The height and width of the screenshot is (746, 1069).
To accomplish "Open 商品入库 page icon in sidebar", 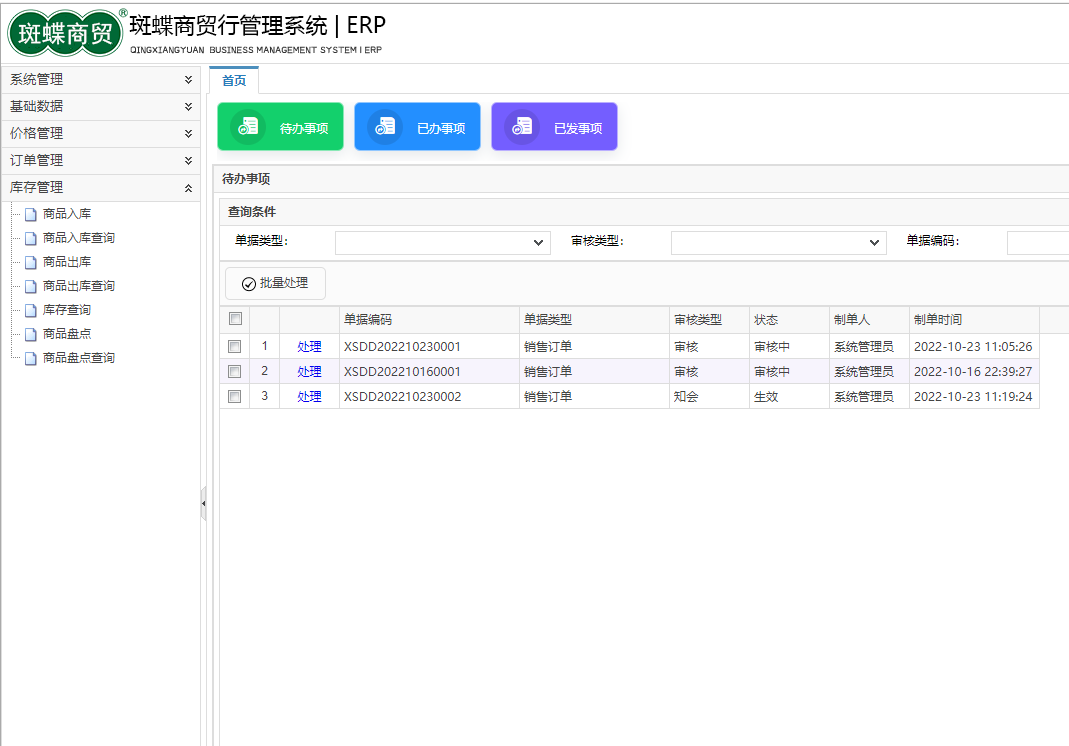I will pyautogui.click(x=30, y=214).
